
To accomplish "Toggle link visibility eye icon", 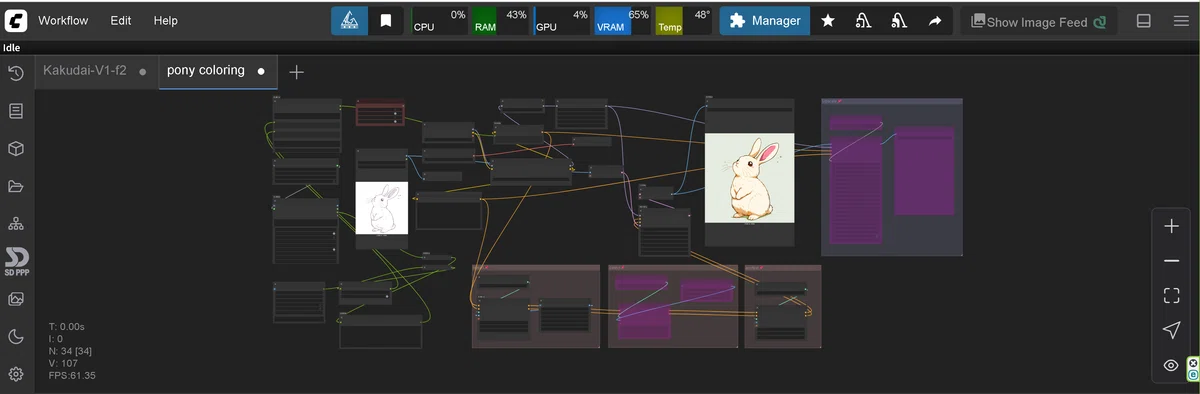I will tap(1171, 366).
